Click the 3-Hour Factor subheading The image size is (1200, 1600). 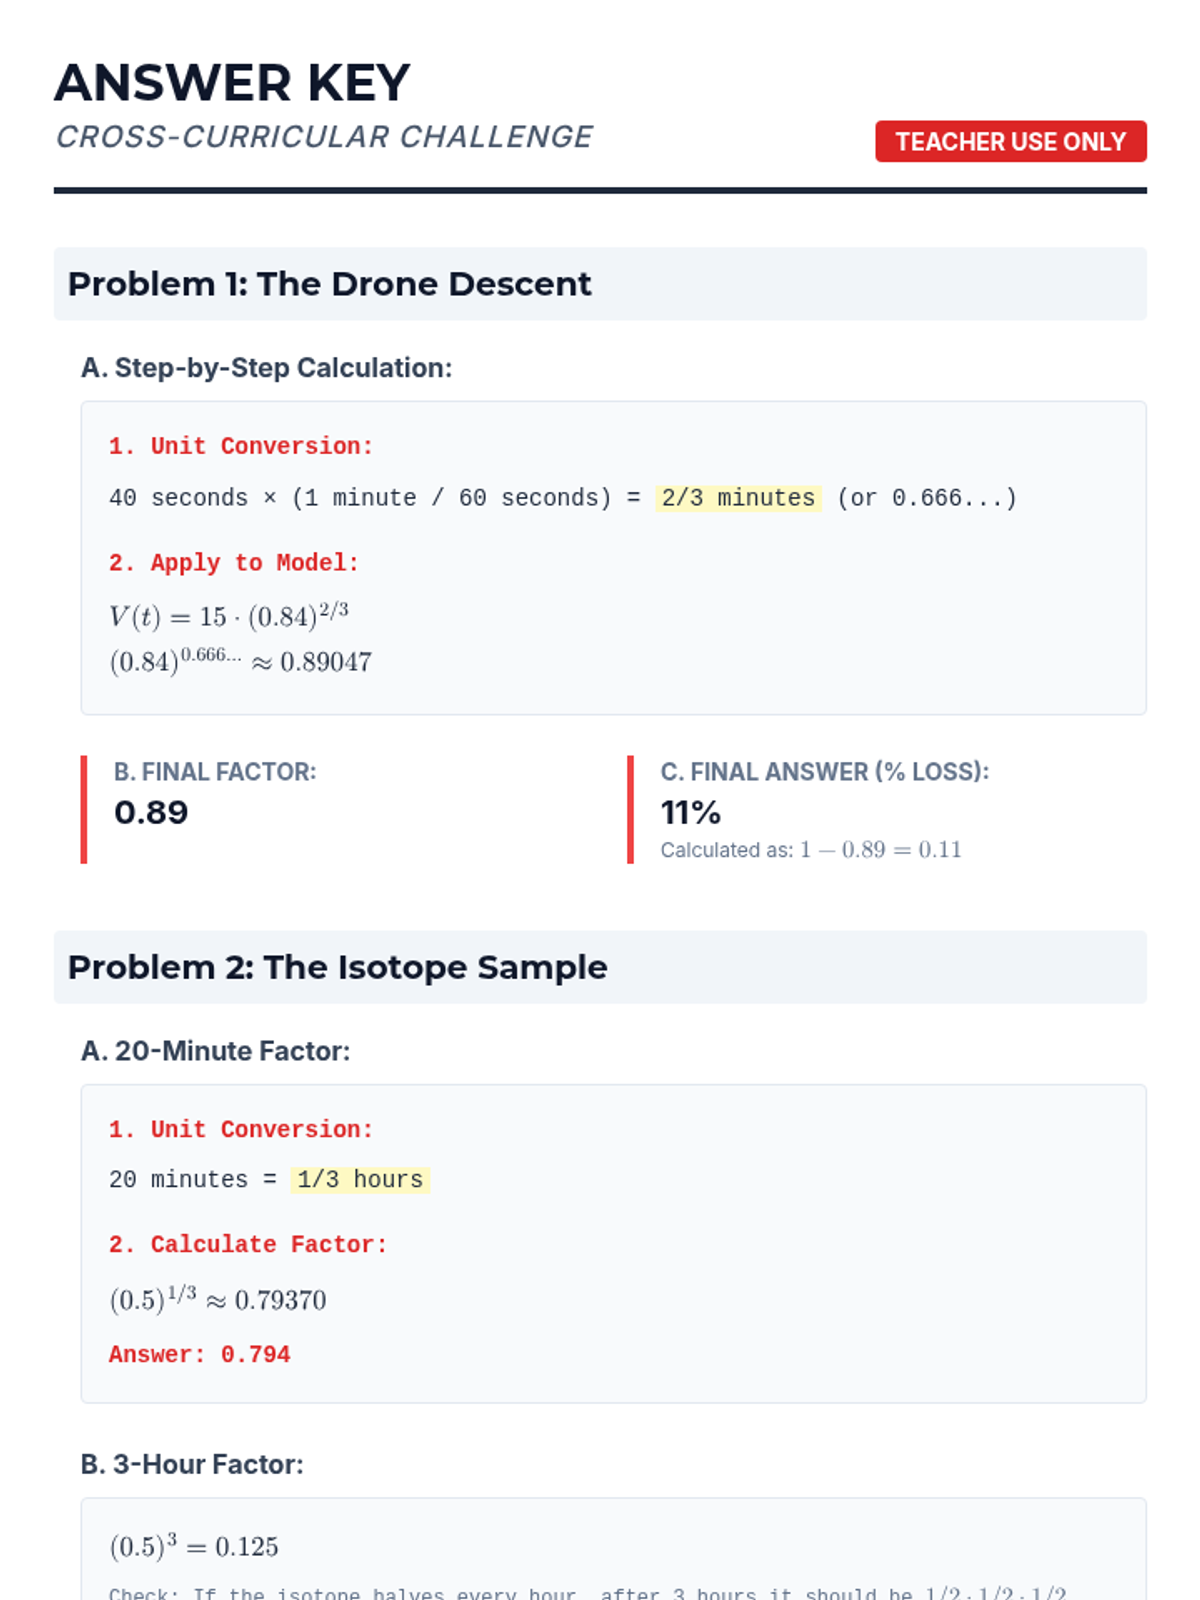click(x=192, y=1464)
